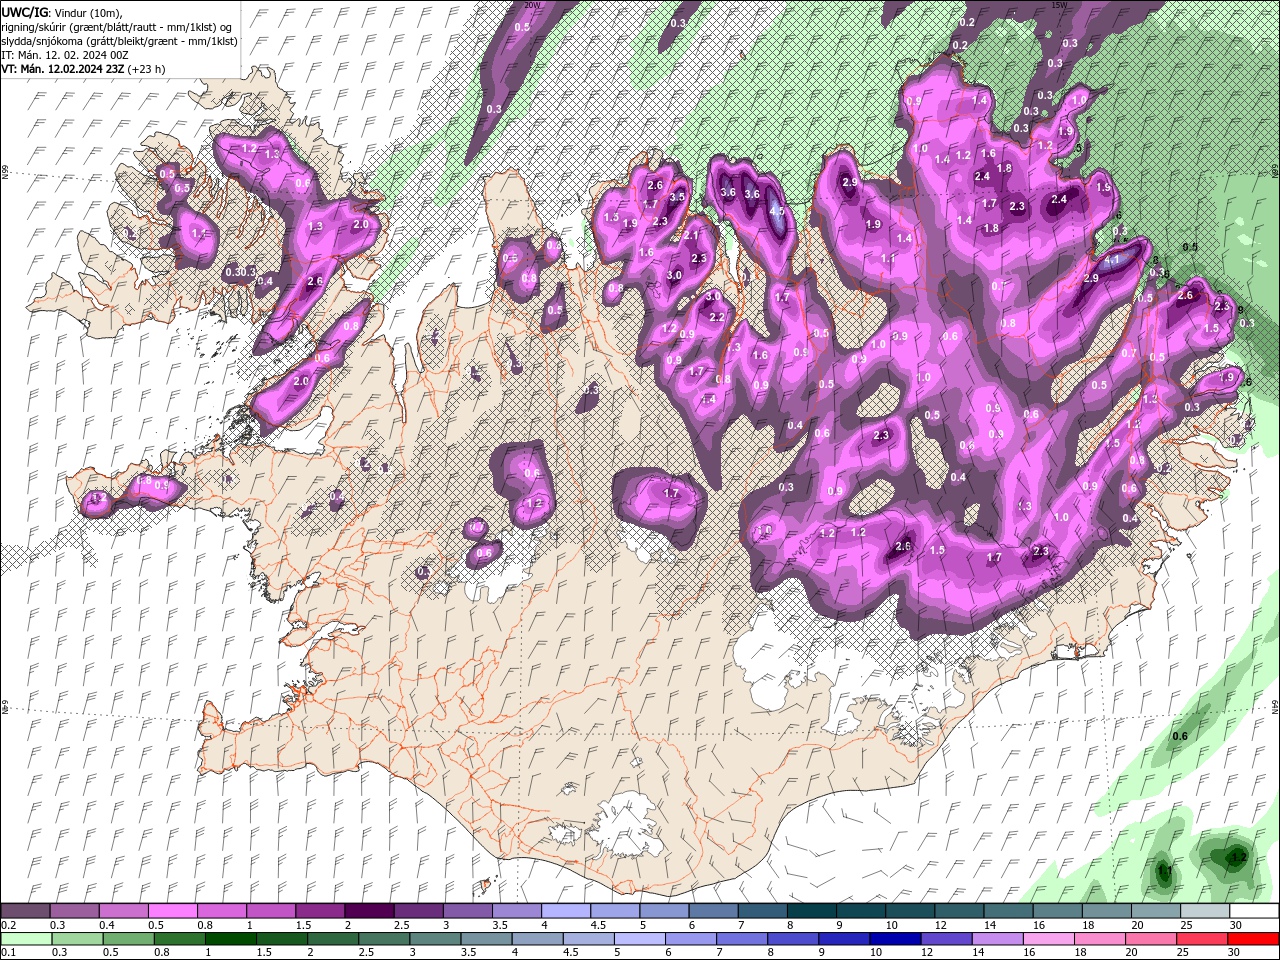Click the '(+23 h)' forecast offset text

coord(147,69)
